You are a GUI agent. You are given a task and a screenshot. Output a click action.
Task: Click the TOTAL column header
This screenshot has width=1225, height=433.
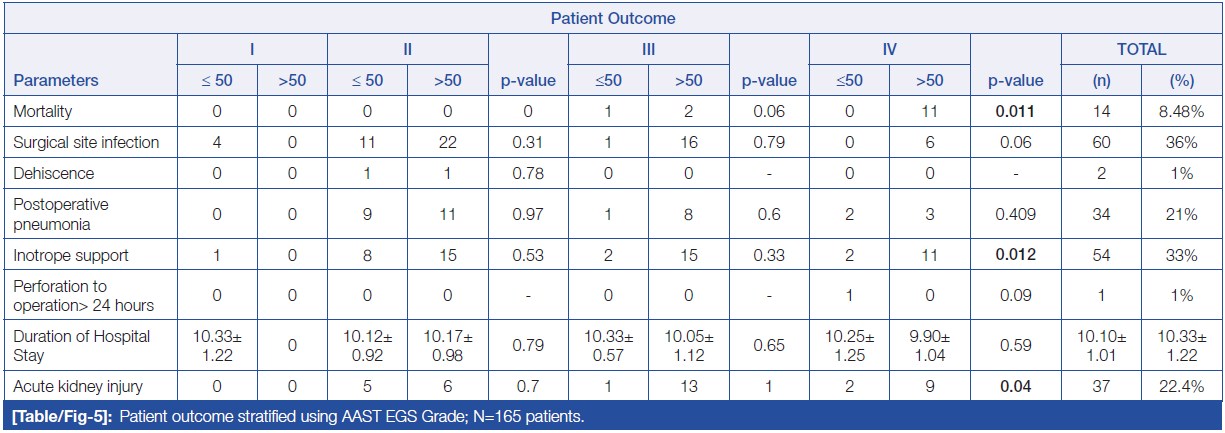(1142, 49)
